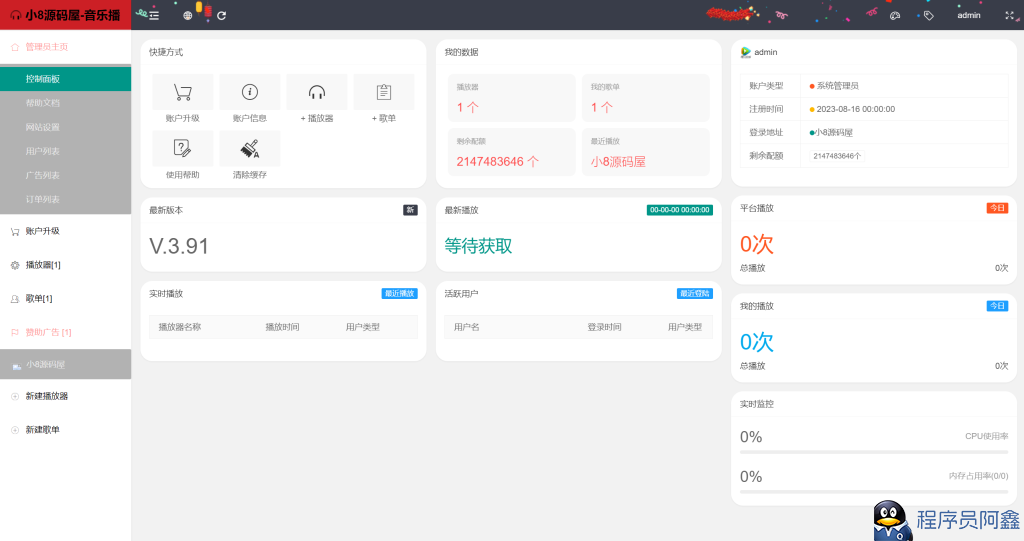This screenshot has width=1024, height=541.
Task: Click the cart icon beside 账户升级 sidebar
Action: (14, 231)
